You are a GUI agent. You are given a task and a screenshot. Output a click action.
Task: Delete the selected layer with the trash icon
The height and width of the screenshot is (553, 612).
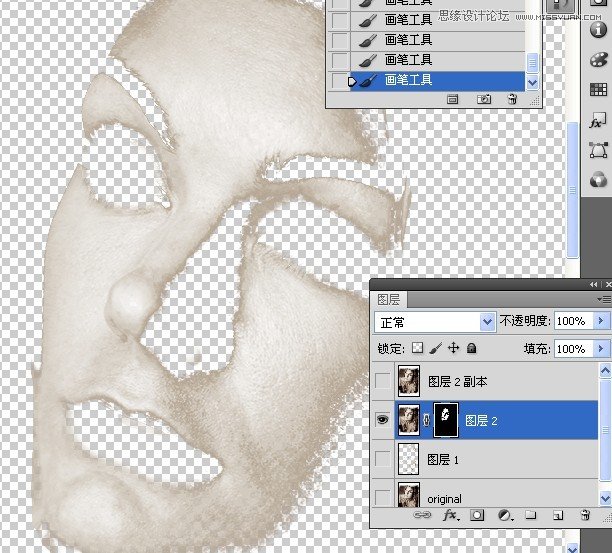585,515
